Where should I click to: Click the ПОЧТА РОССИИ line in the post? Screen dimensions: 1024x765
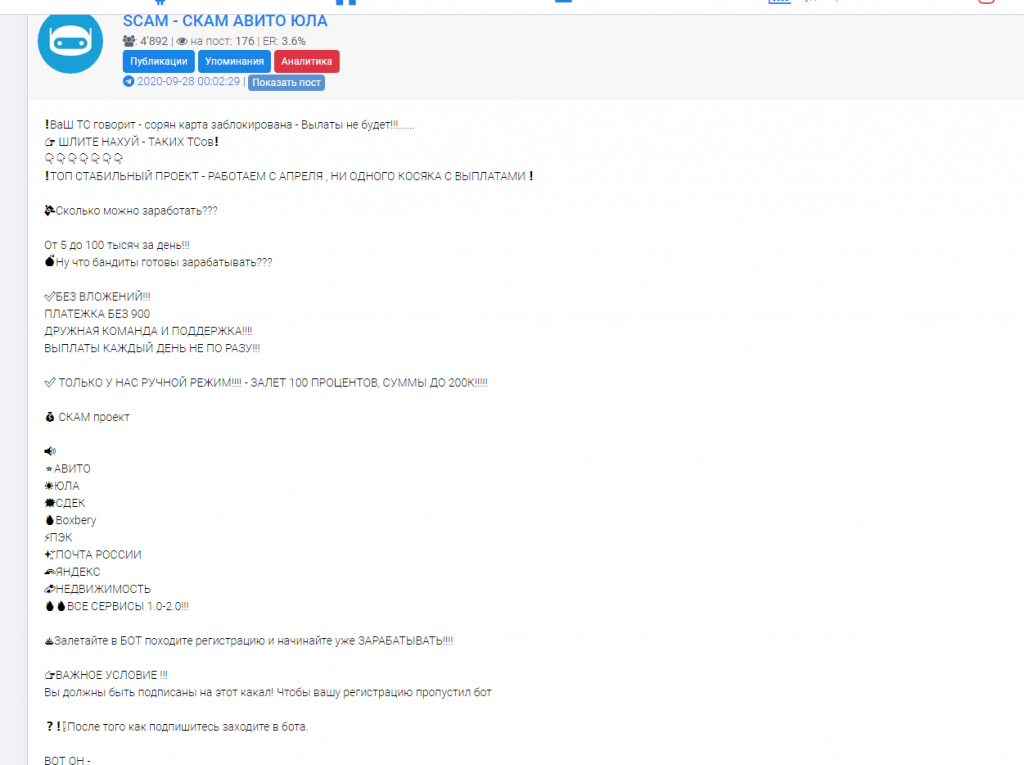[93, 555]
